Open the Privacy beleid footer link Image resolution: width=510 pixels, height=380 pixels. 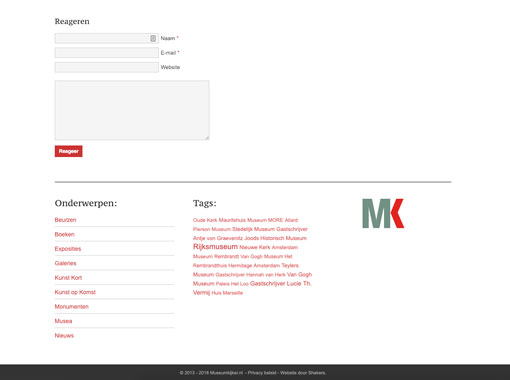click(x=262, y=373)
